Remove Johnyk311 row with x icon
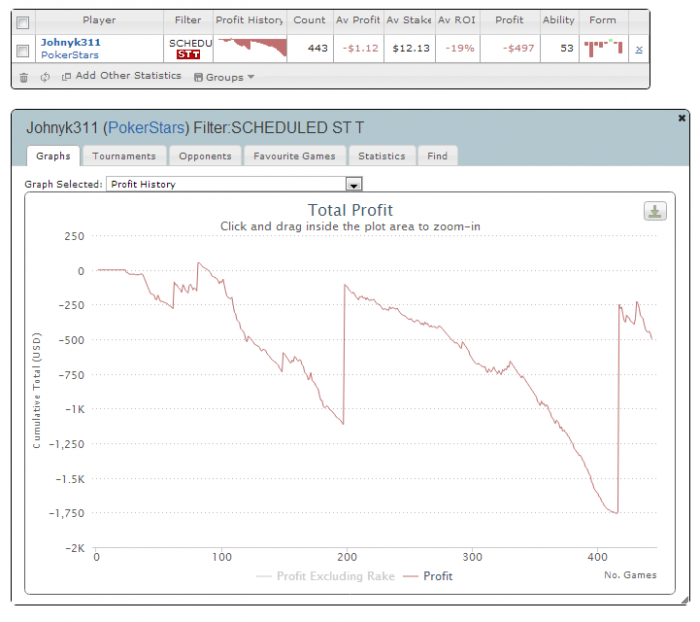The height and width of the screenshot is (622, 700). tap(639, 50)
